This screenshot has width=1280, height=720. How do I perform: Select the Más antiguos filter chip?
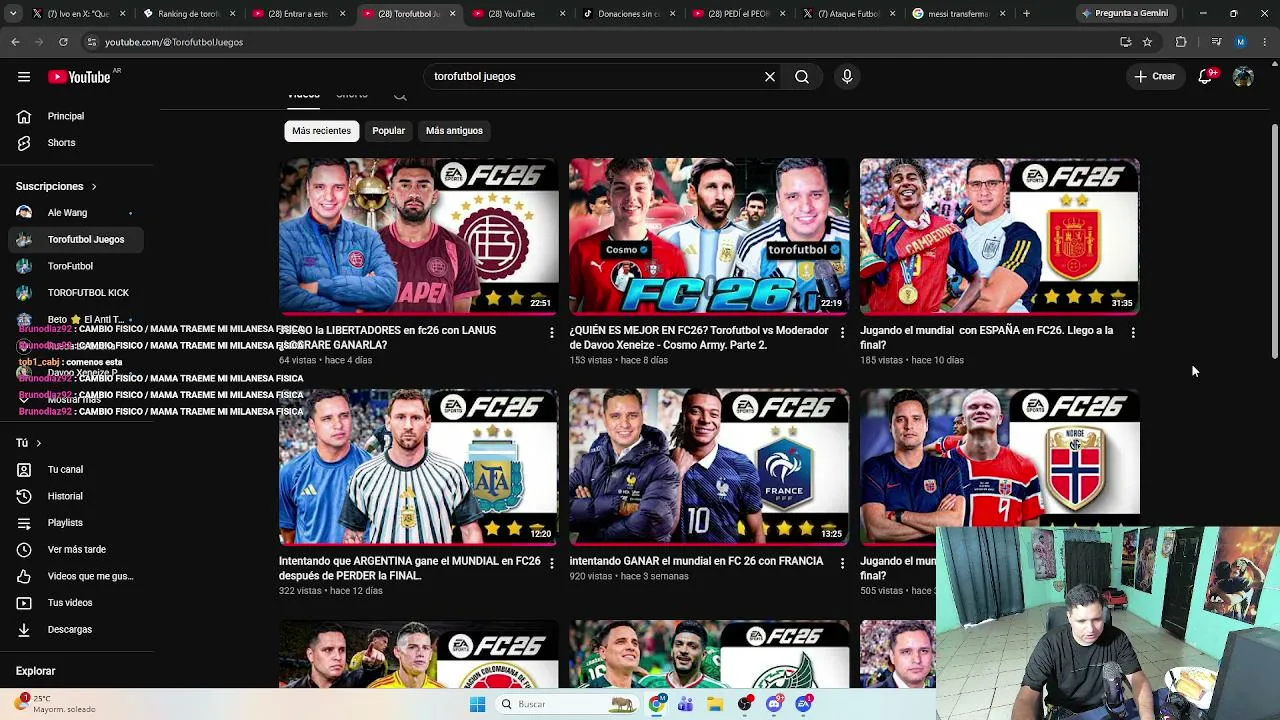(454, 131)
